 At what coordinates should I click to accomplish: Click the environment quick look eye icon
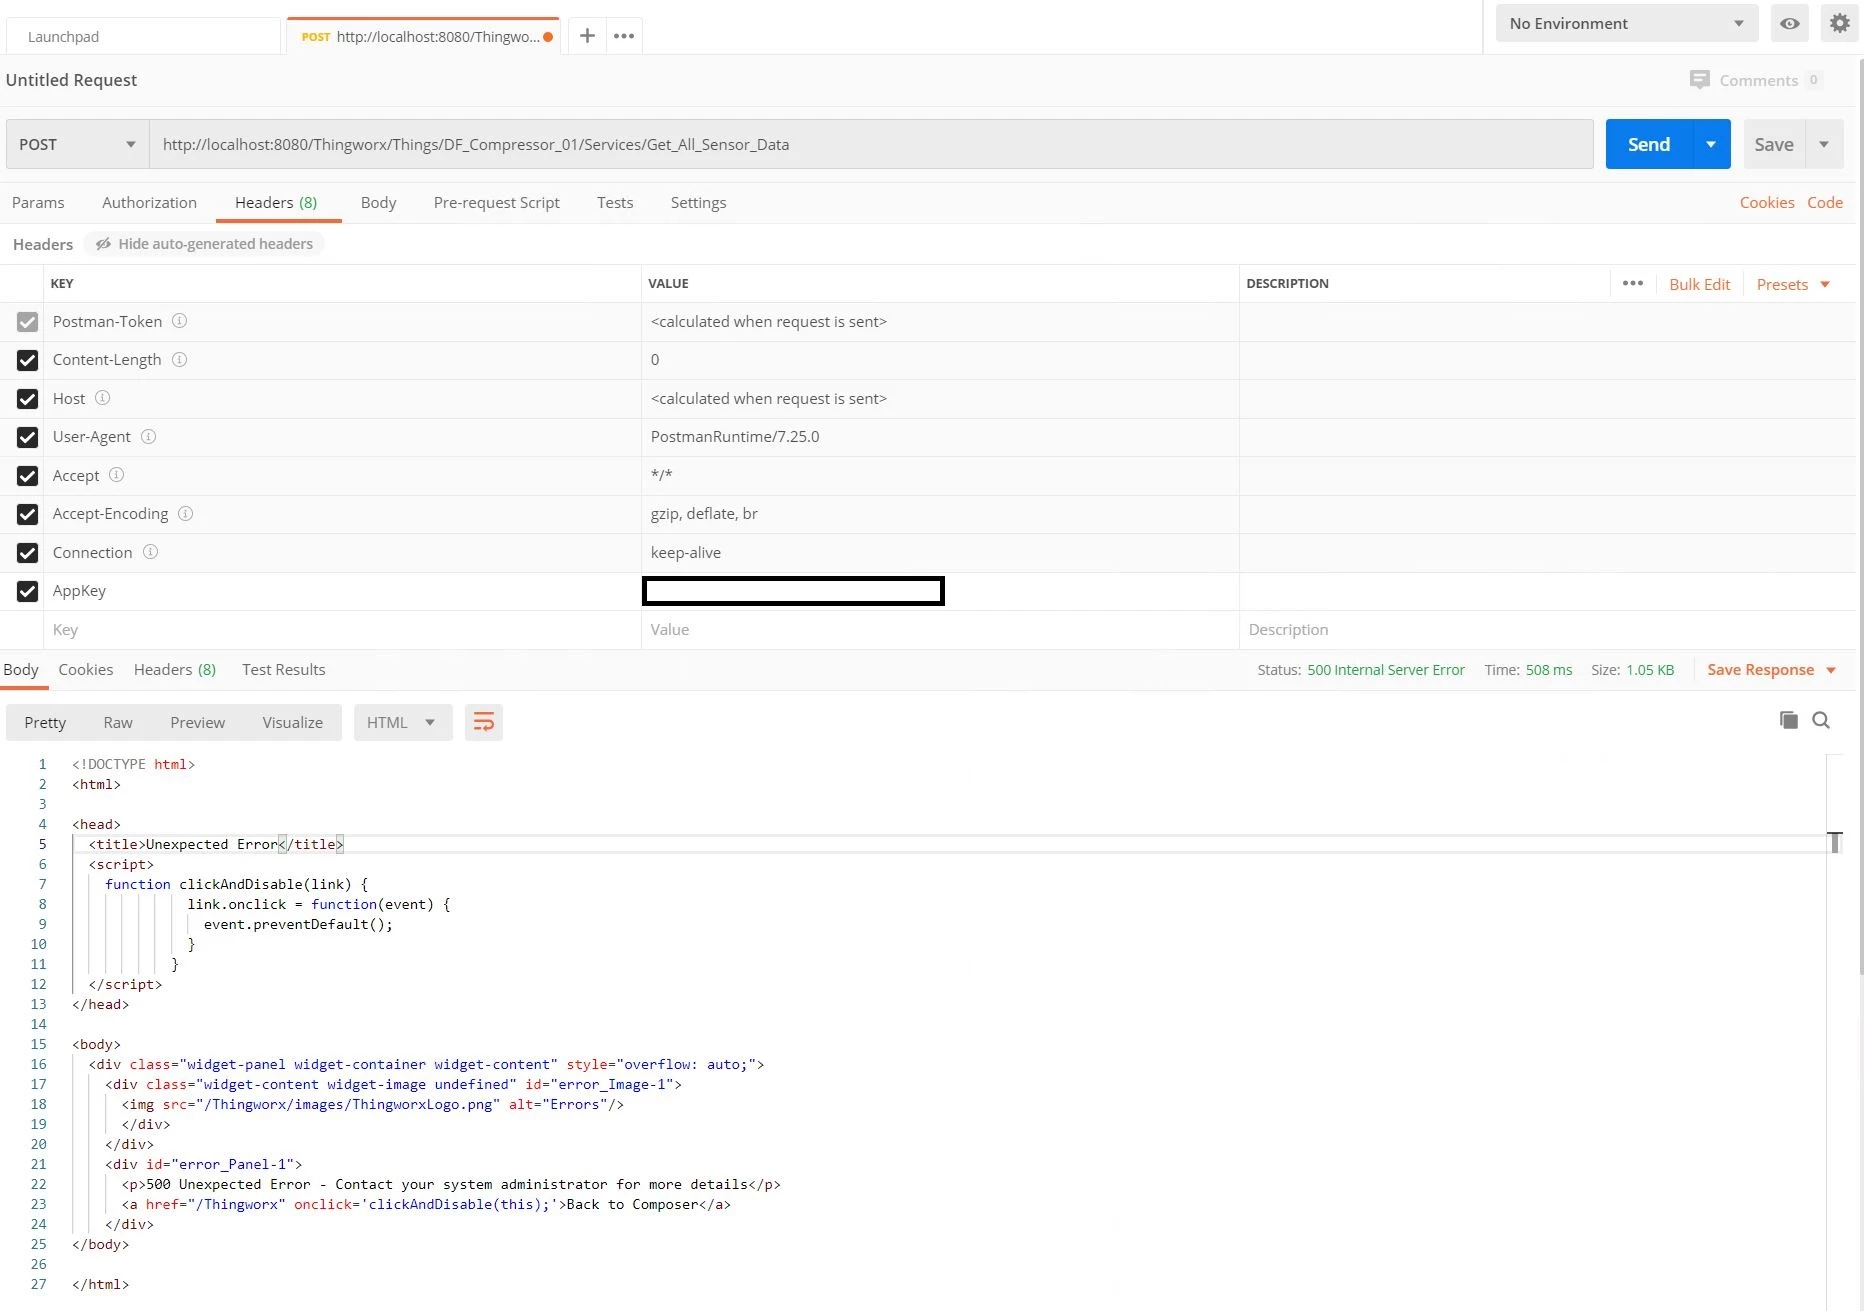point(1790,23)
